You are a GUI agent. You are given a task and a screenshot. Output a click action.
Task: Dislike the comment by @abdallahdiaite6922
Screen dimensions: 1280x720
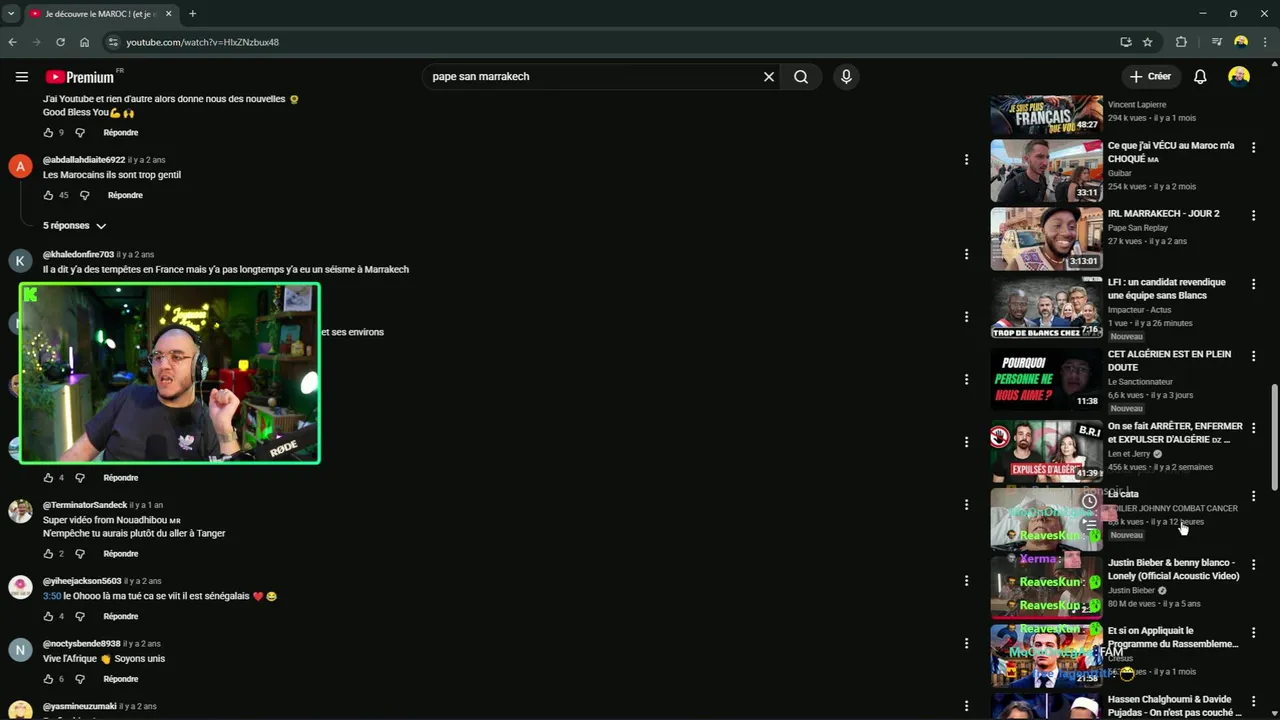pos(84,195)
